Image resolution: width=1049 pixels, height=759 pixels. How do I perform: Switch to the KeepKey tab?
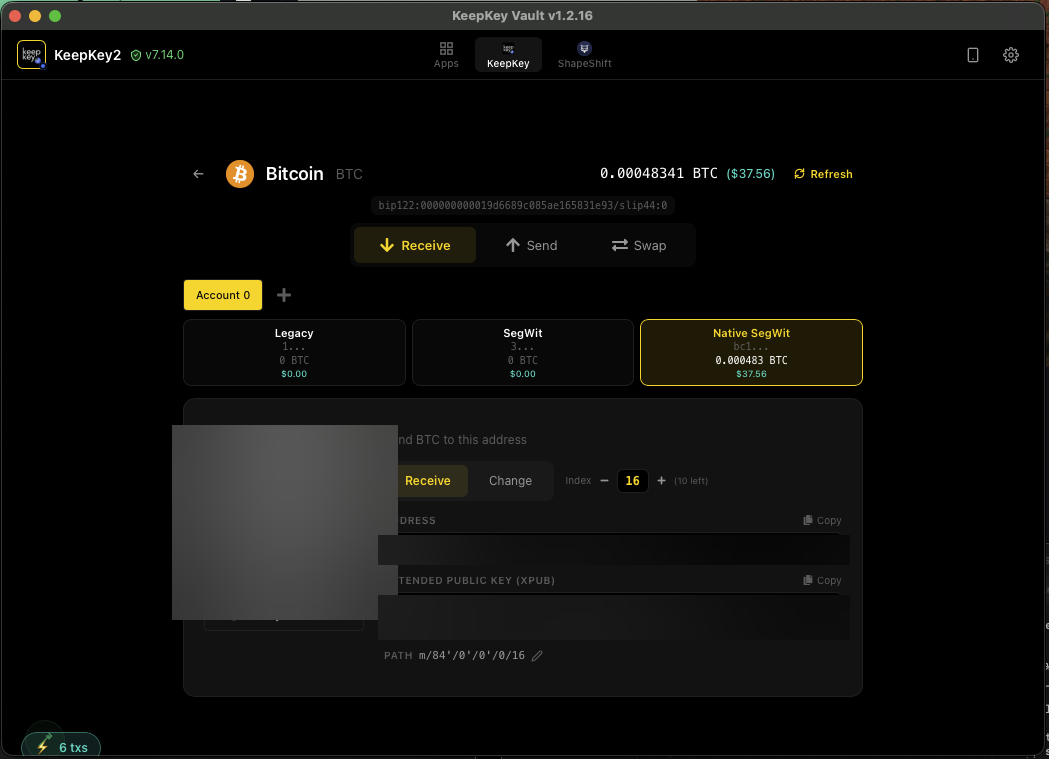508,55
